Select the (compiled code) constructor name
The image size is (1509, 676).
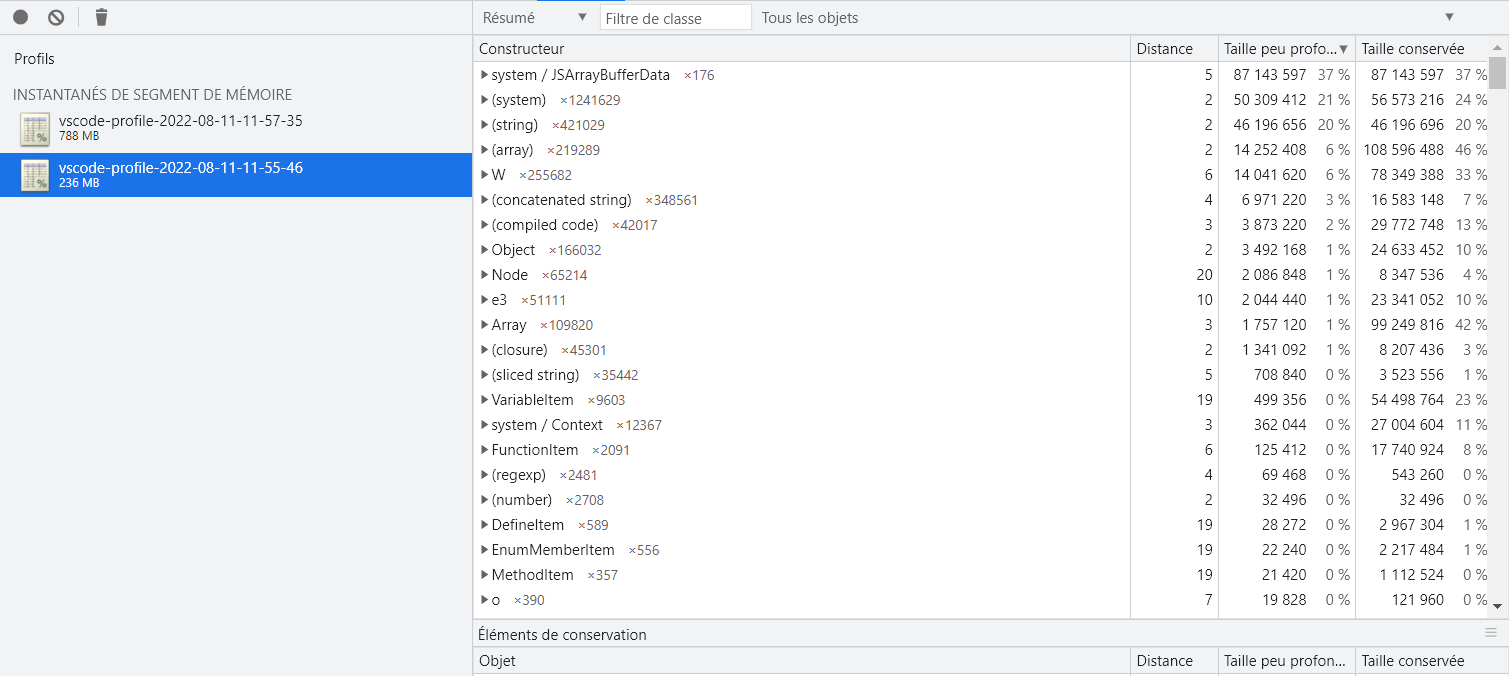pos(545,225)
